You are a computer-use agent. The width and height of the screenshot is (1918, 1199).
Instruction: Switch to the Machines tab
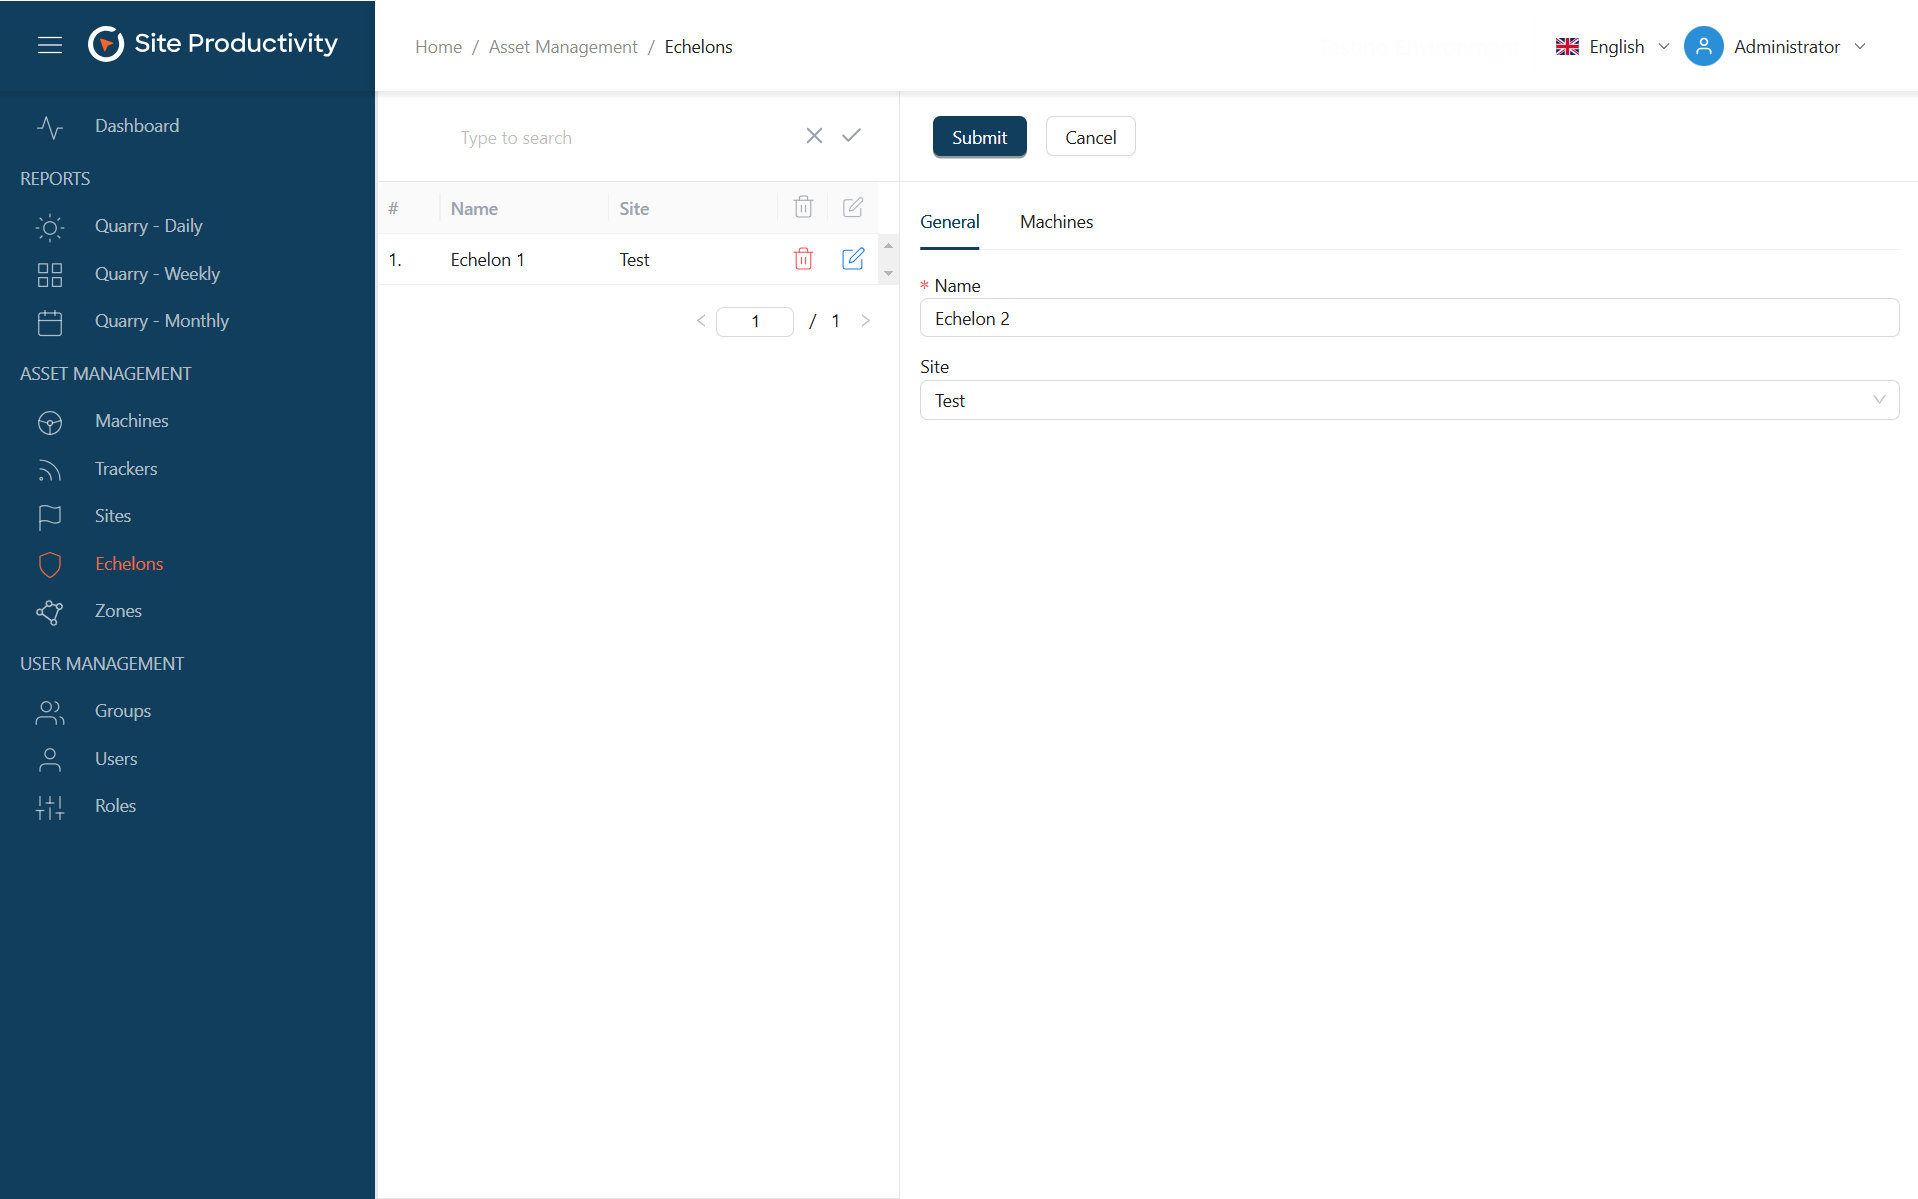(1056, 222)
